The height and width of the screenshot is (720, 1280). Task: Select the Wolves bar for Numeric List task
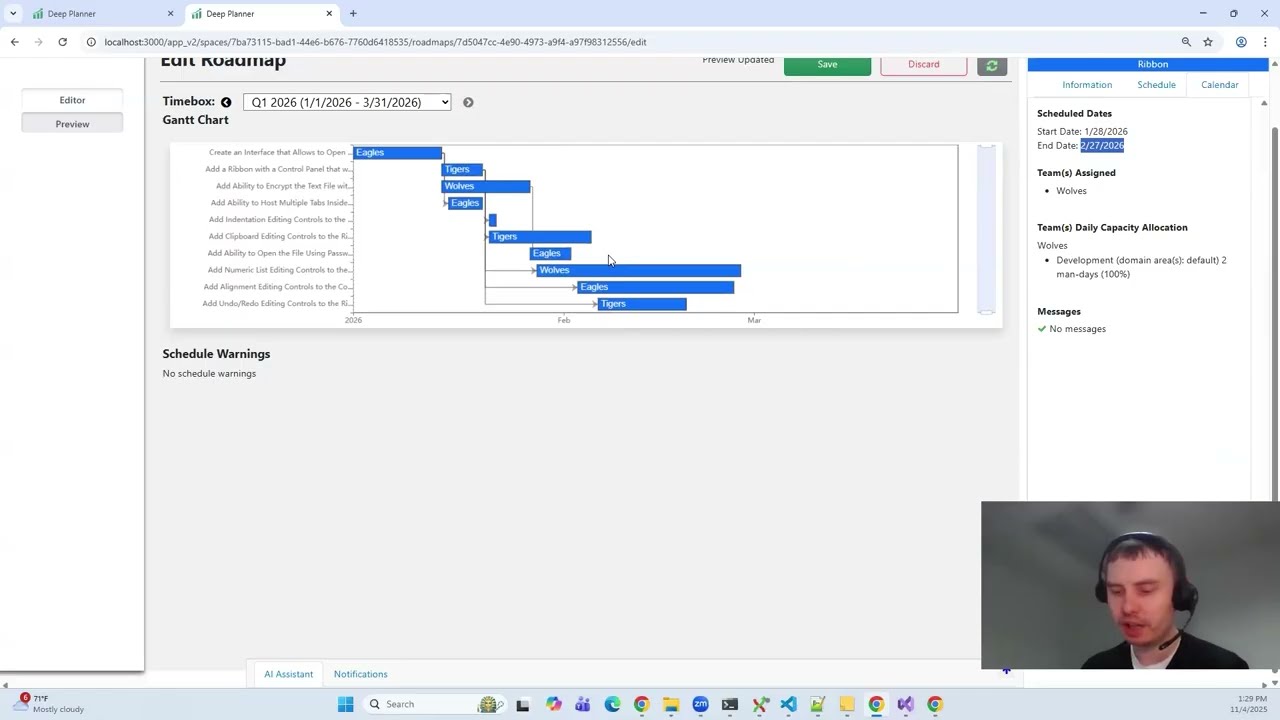[x=639, y=270]
